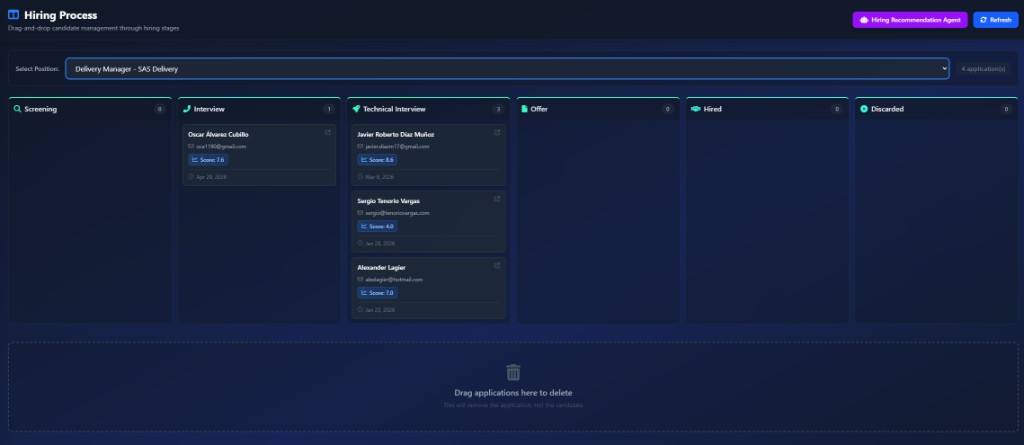Click the chart icon in Score 4.0 badge
Image resolution: width=1024 pixels, height=445 pixels.
pos(364,226)
